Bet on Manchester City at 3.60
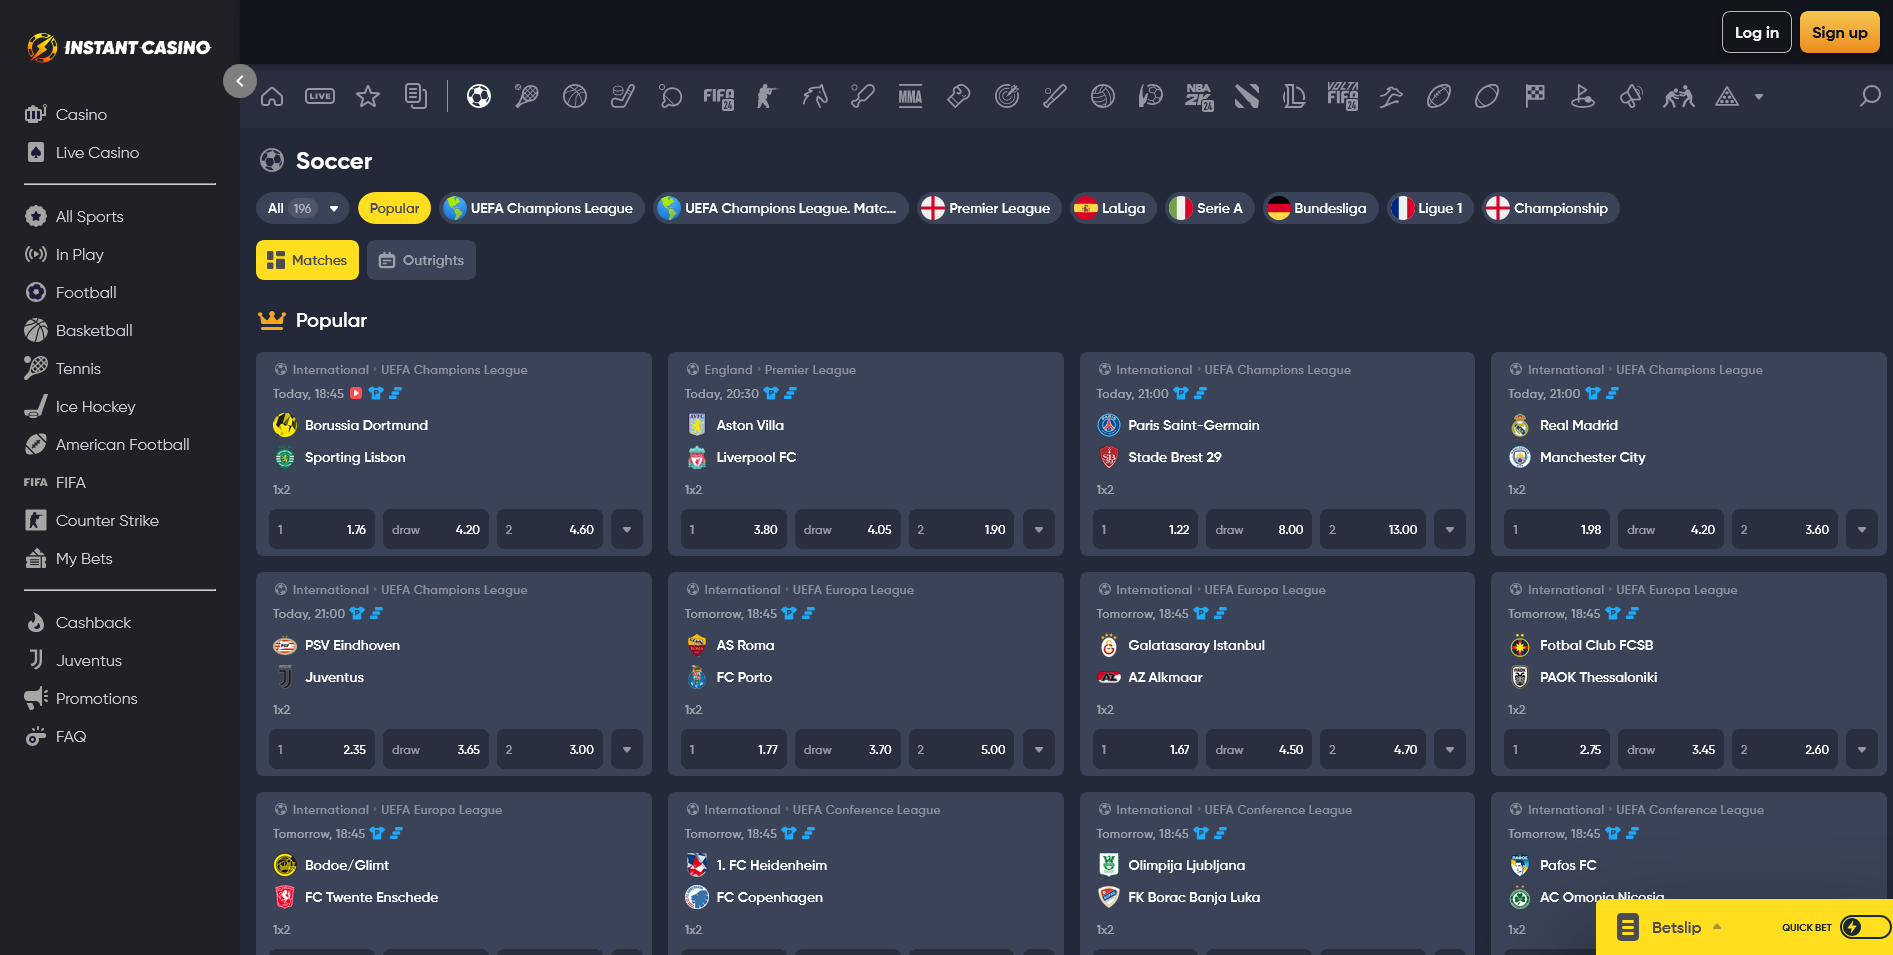Screen dimensions: 1893x955 click(1785, 530)
